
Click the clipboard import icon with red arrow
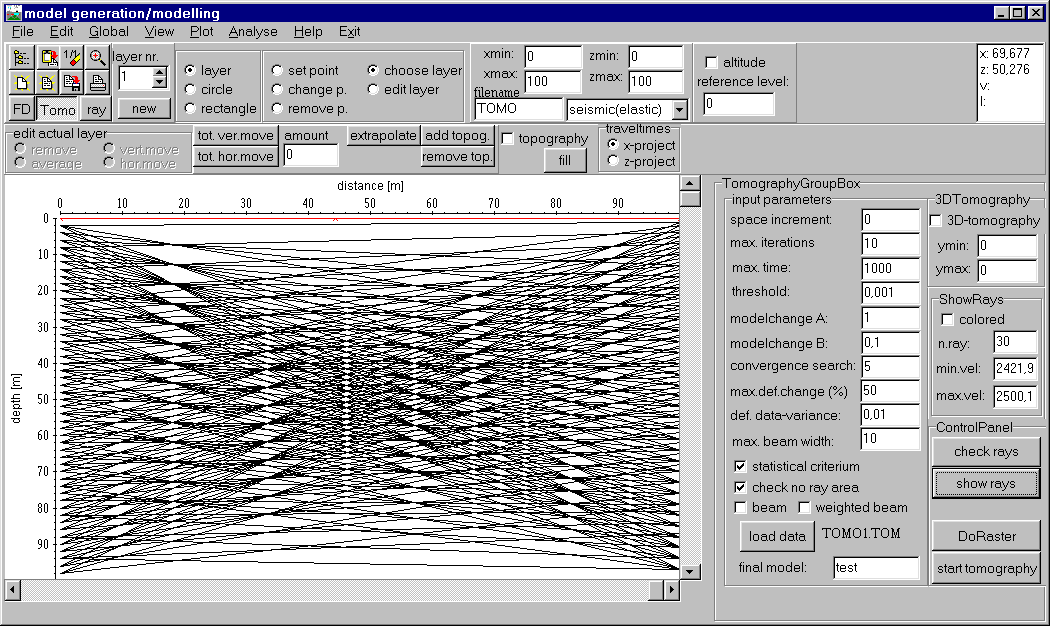(x=47, y=58)
